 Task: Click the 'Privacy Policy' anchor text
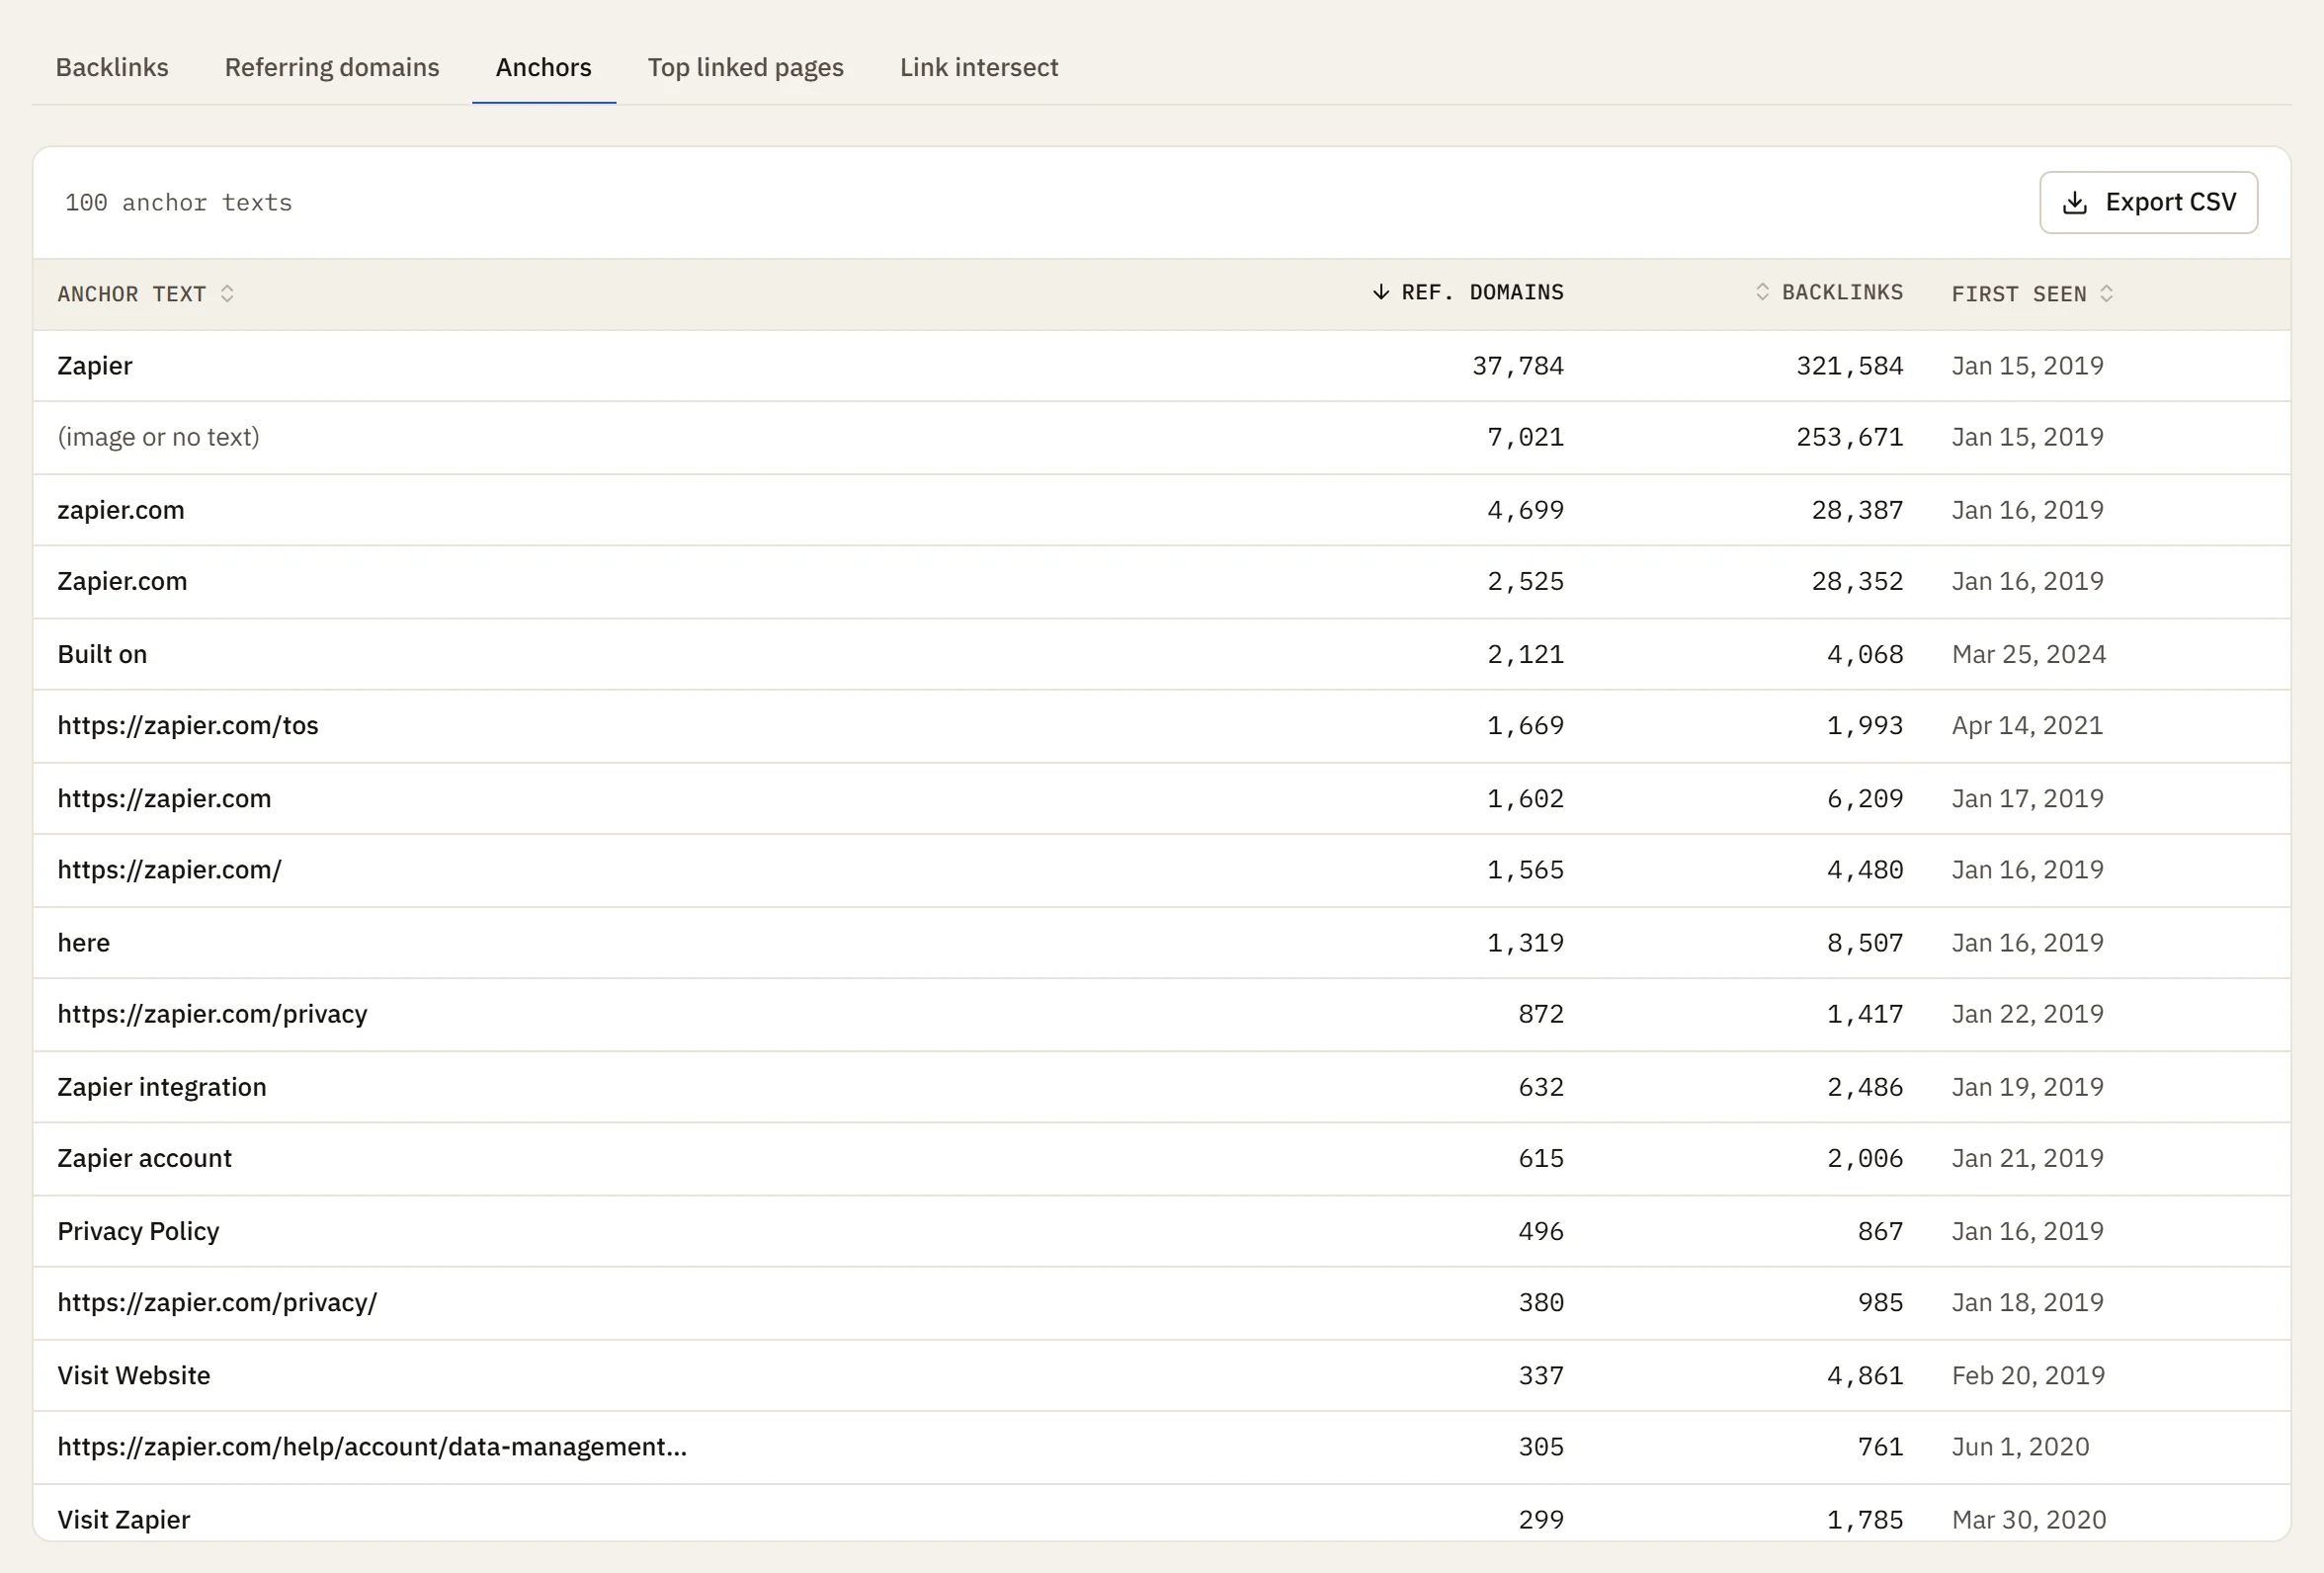coord(138,1231)
